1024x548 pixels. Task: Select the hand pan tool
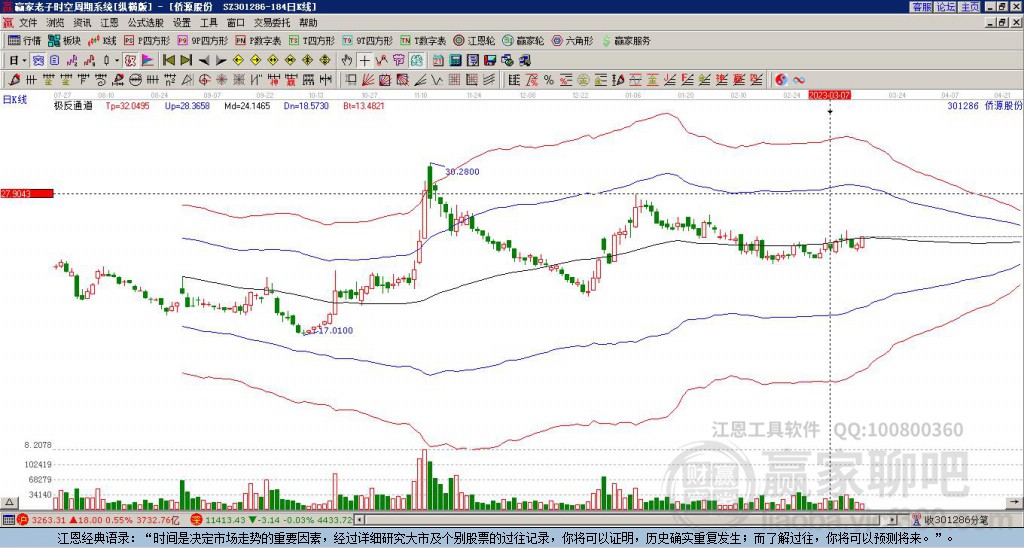(347, 61)
